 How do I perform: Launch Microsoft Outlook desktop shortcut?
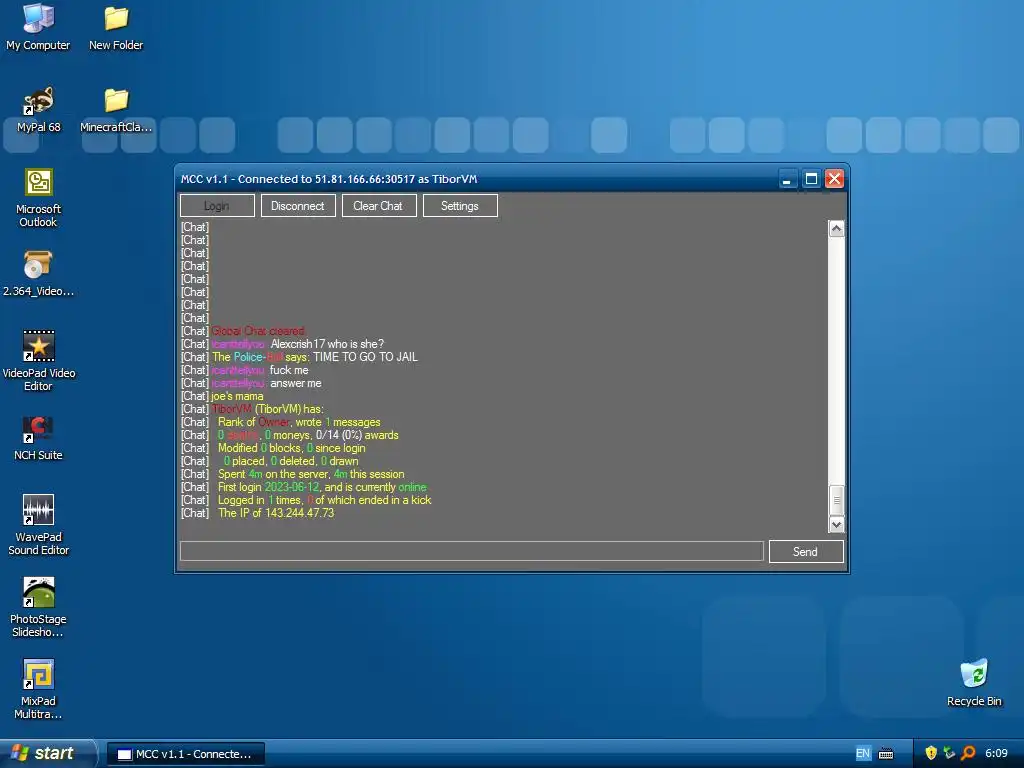pyautogui.click(x=39, y=198)
